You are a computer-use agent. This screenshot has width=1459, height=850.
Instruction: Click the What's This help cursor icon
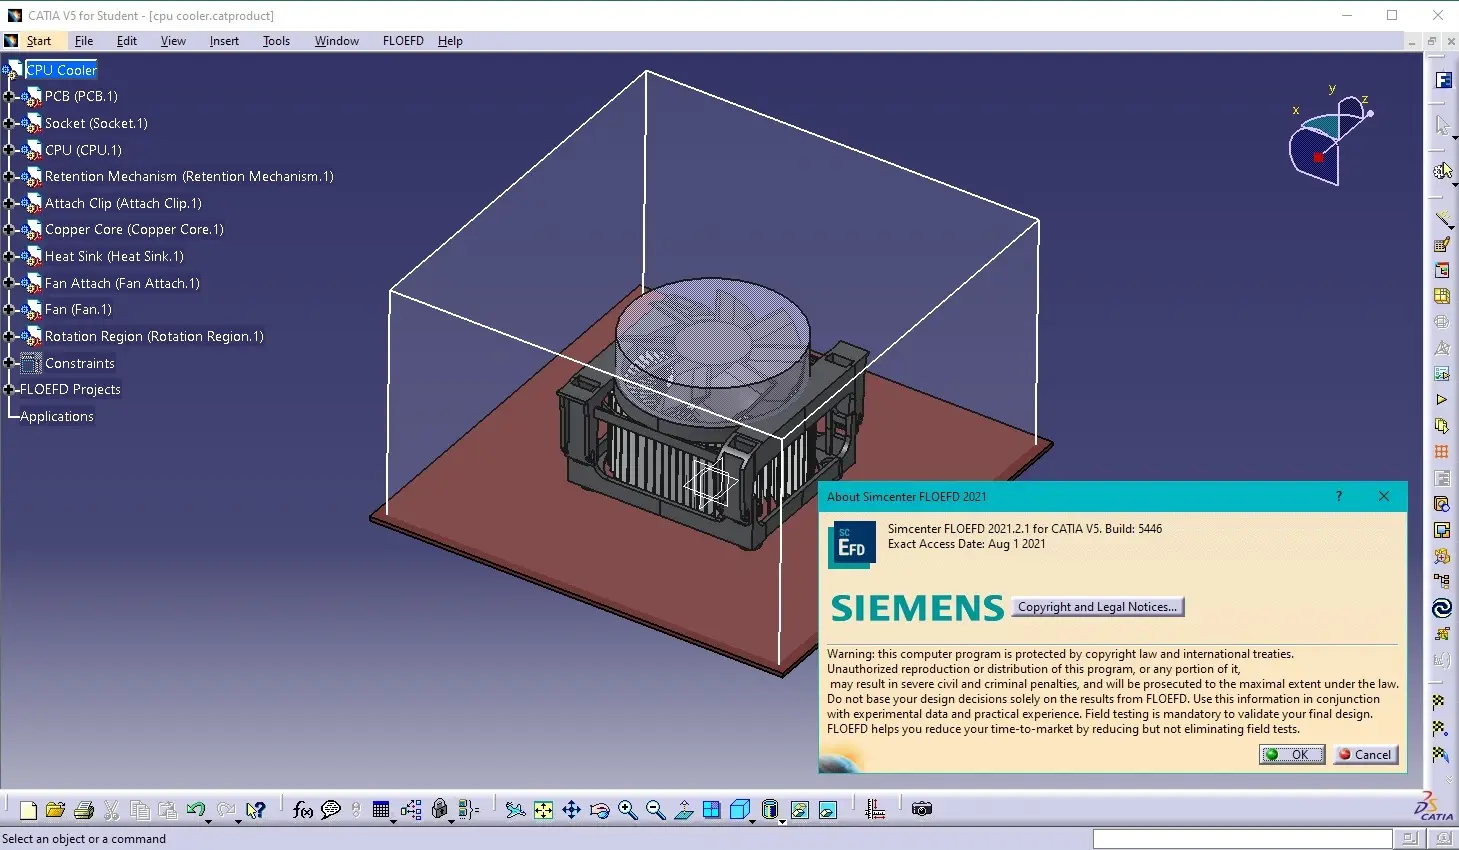pos(256,810)
